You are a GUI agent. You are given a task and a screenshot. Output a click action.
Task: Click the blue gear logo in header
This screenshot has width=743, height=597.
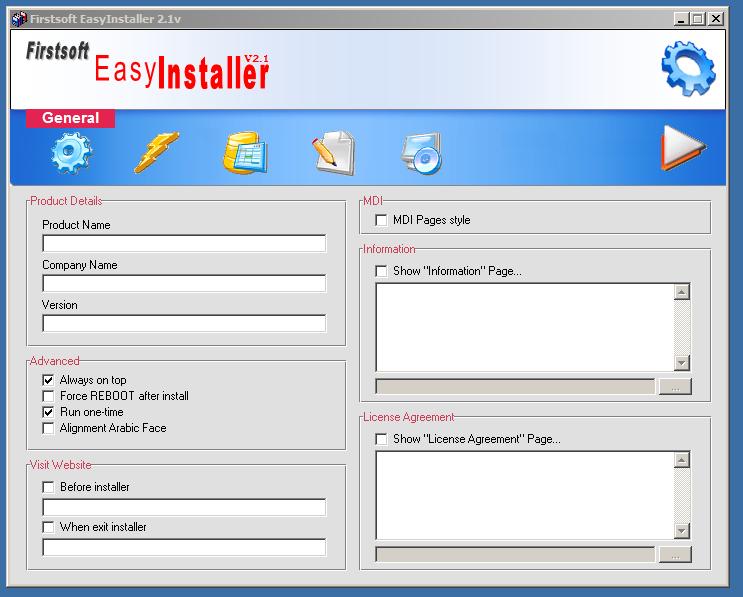click(688, 68)
